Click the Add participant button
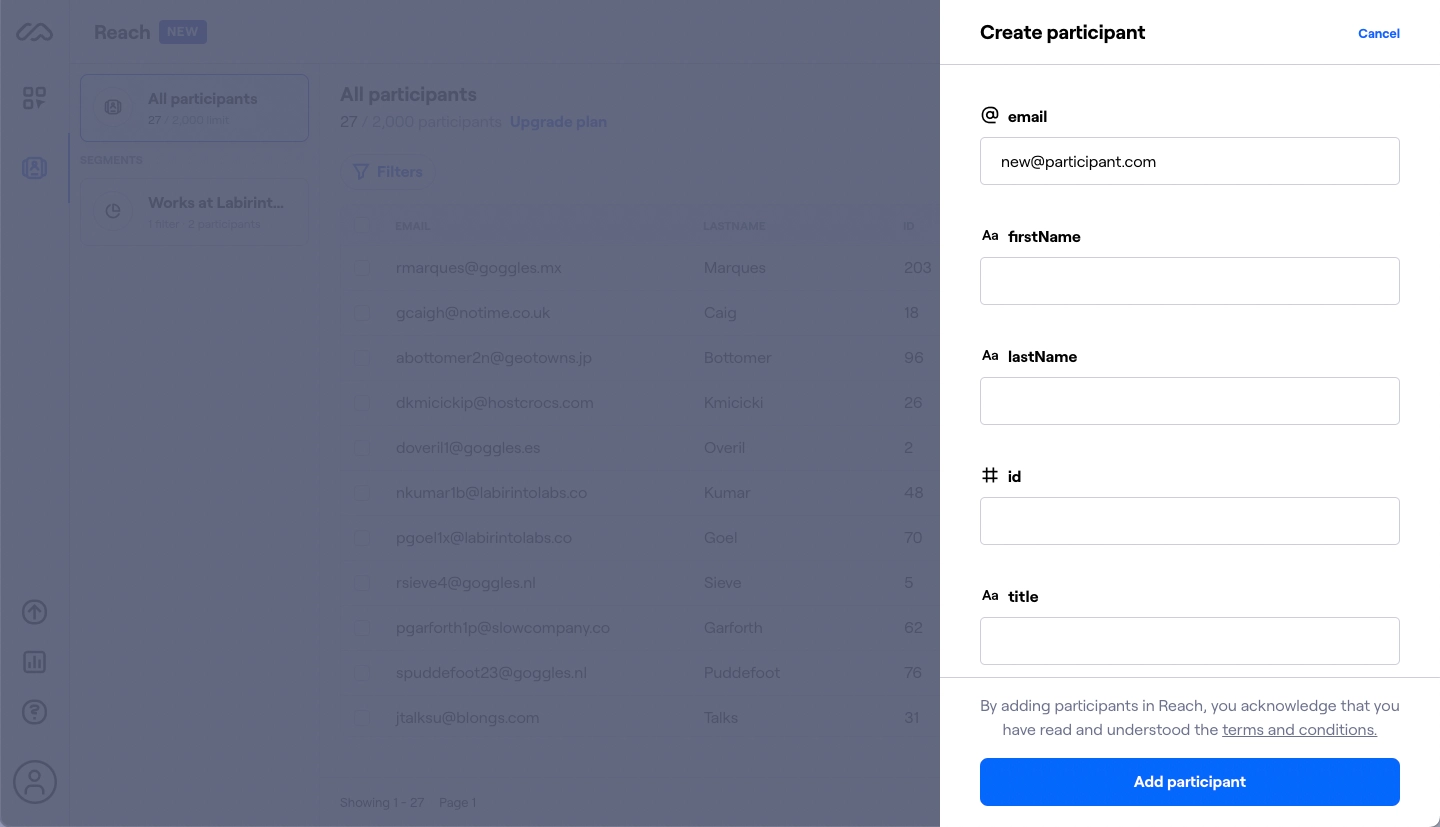Image resolution: width=1440 pixels, height=827 pixels. click(x=1189, y=782)
